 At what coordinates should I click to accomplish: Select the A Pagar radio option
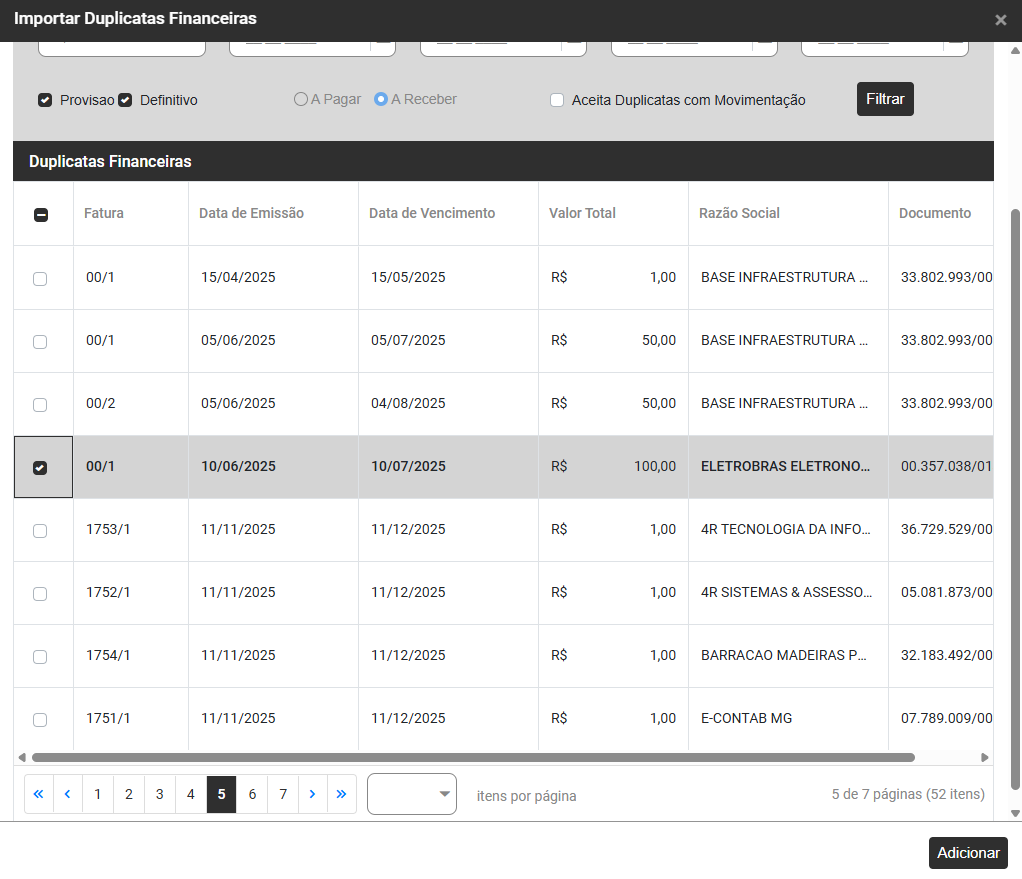coord(300,100)
